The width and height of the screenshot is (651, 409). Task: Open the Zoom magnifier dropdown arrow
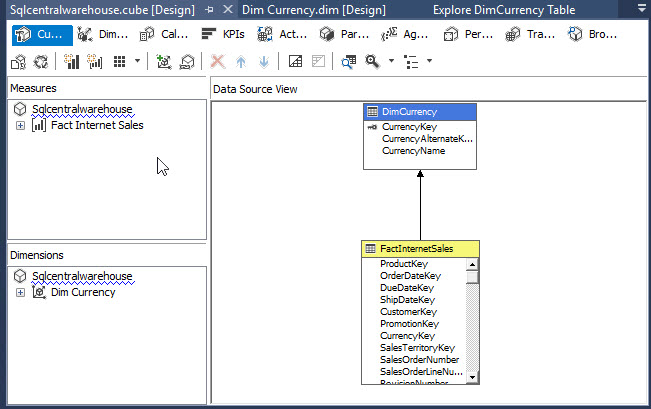391,62
